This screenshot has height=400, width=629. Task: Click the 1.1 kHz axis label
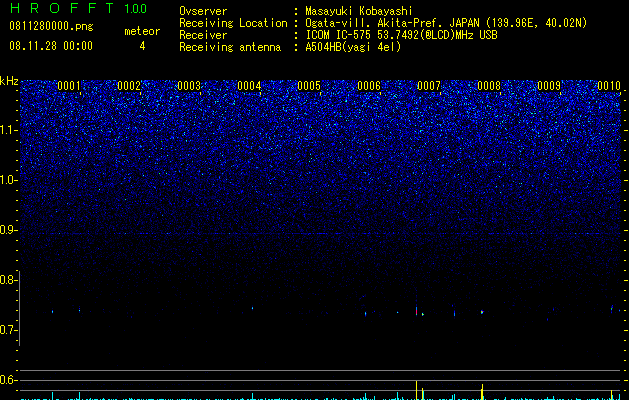[x=9, y=130]
